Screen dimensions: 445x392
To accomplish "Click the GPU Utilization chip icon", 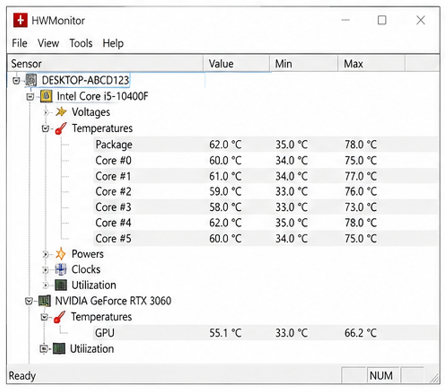I will click(x=59, y=349).
